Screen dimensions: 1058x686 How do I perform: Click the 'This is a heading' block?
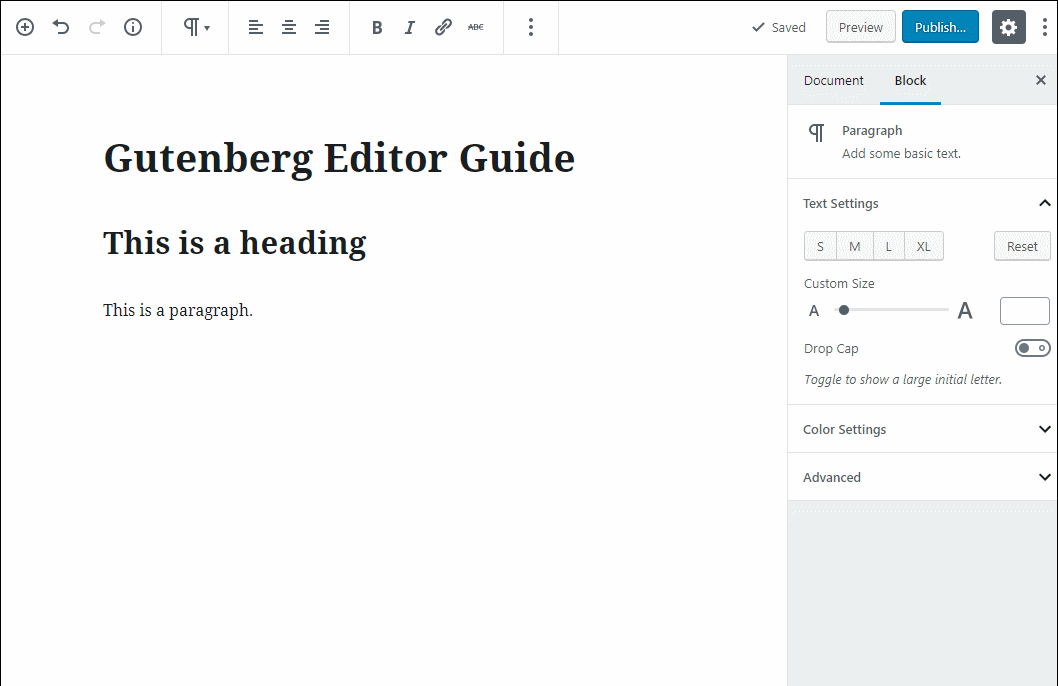coord(234,243)
